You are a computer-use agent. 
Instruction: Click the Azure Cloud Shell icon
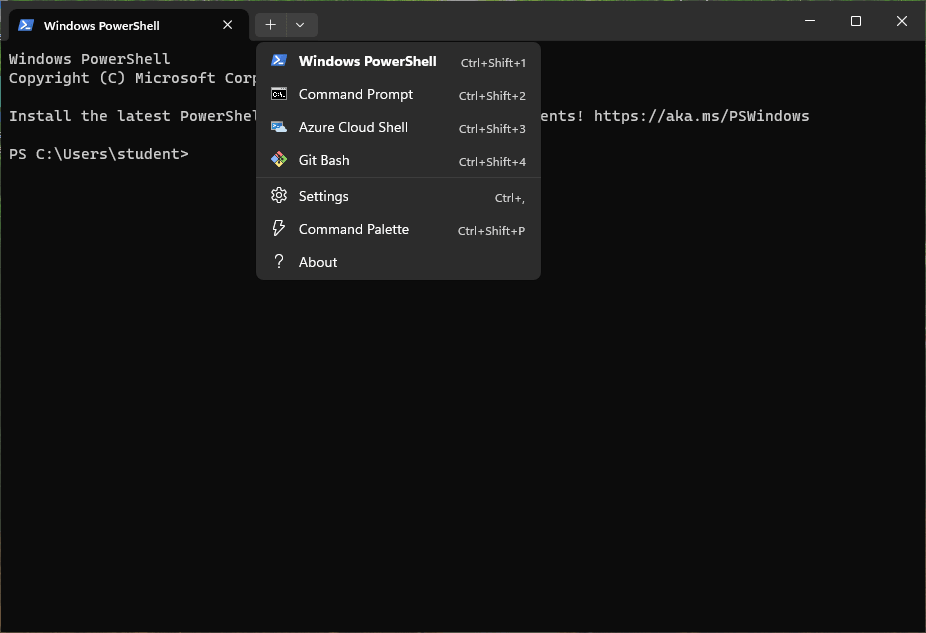pos(279,127)
